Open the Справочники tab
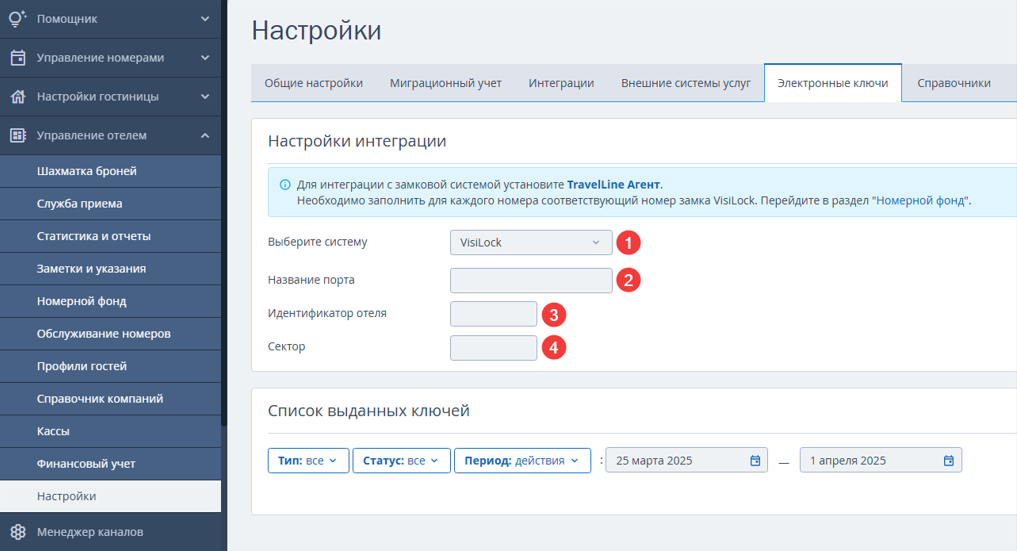 953,83
